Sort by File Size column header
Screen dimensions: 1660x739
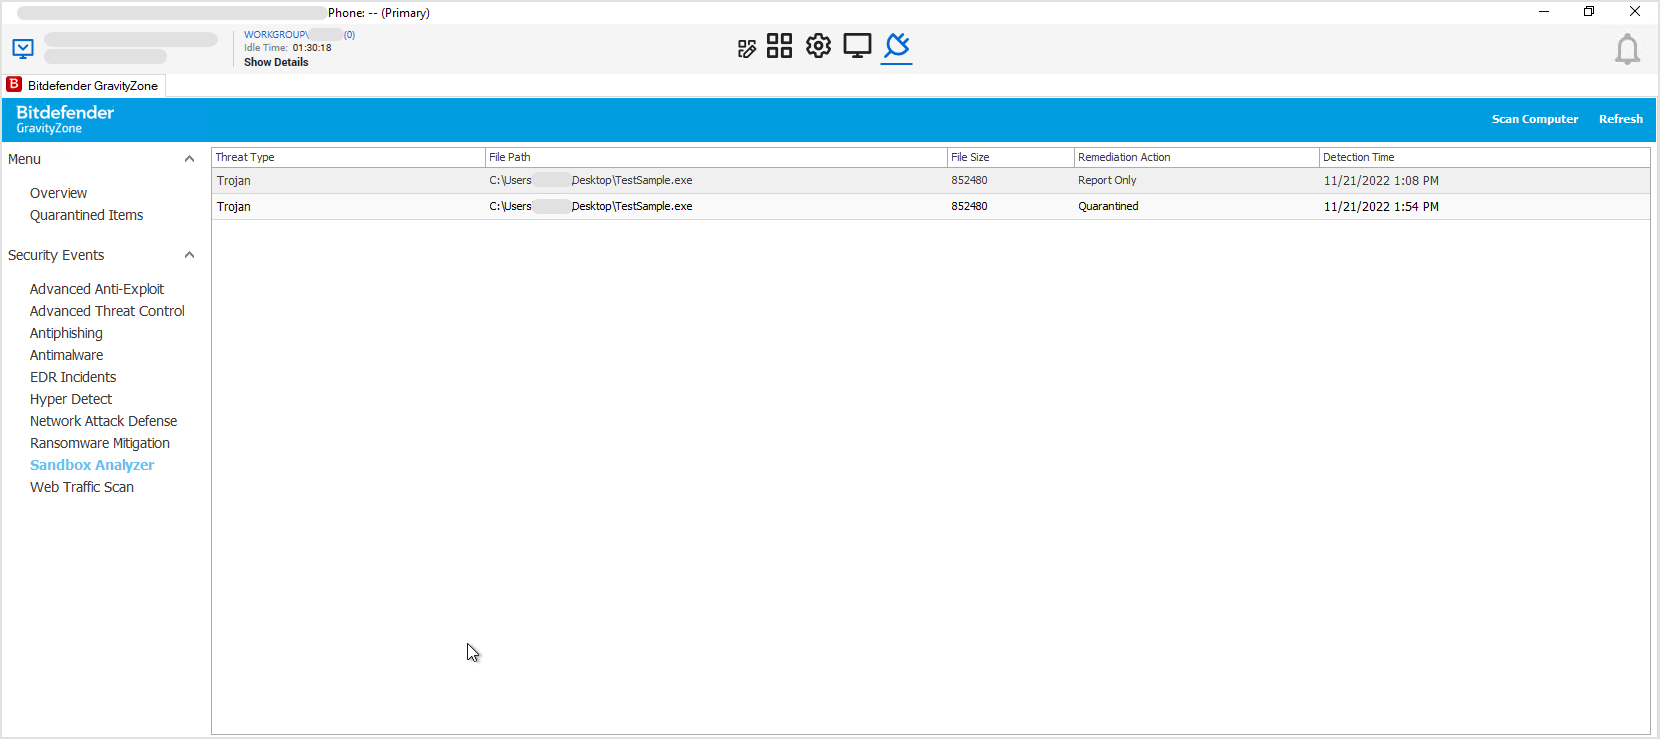point(1010,157)
